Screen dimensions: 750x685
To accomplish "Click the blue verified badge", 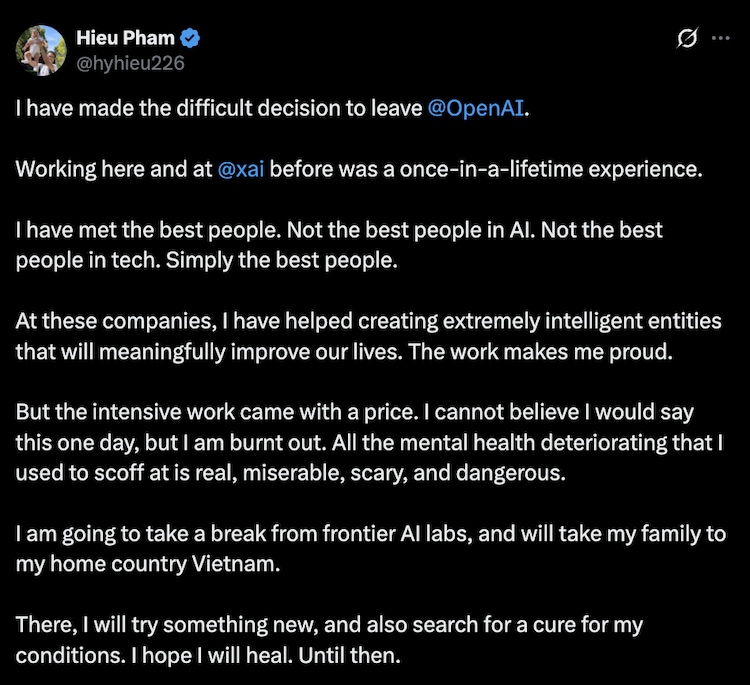I will 190,38.
